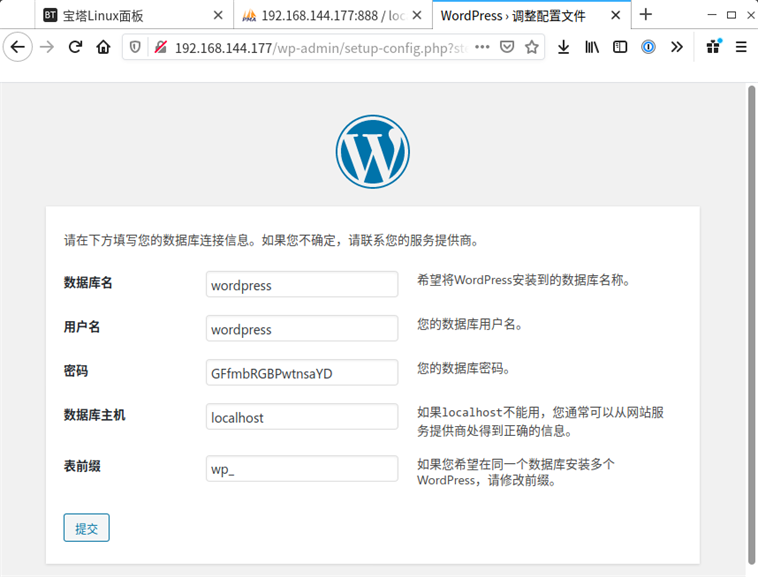This screenshot has height=577, width=758.
Task: Focus the 数据库名 input field
Action: [302, 284]
